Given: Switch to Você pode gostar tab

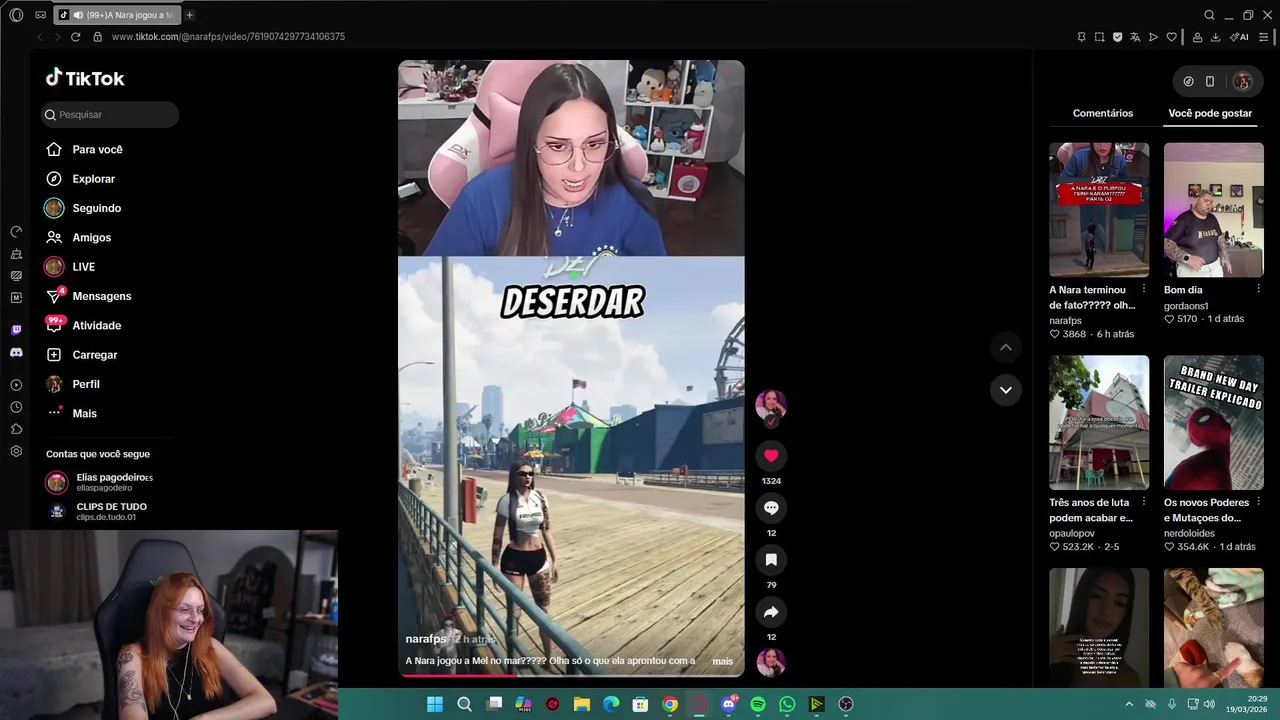Looking at the screenshot, I should [x=1210, y=113].
